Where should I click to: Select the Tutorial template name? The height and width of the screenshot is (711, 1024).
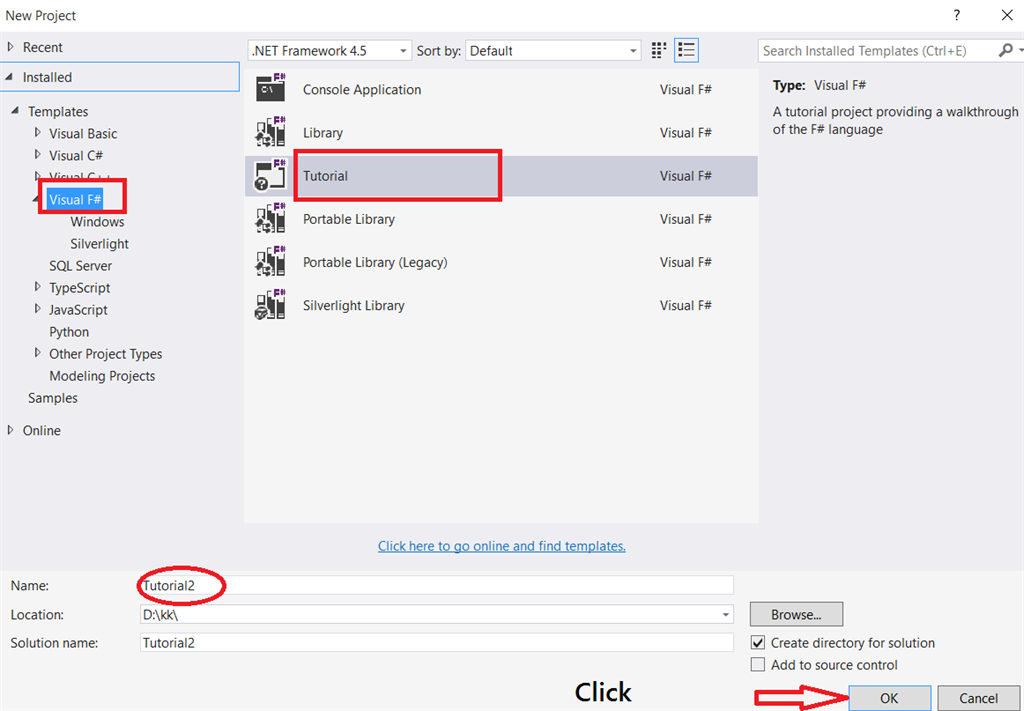tap(325, 176)
